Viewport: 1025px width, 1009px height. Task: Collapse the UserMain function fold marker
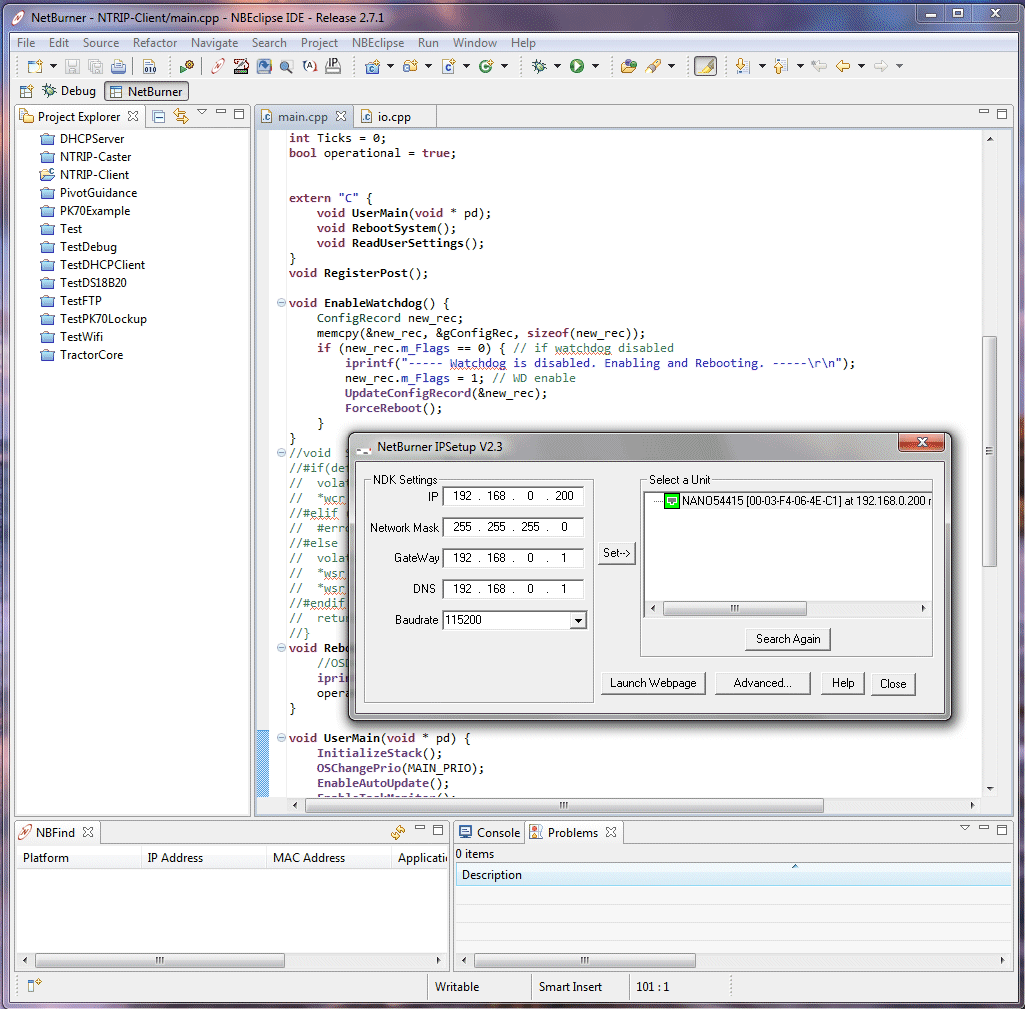281,738
